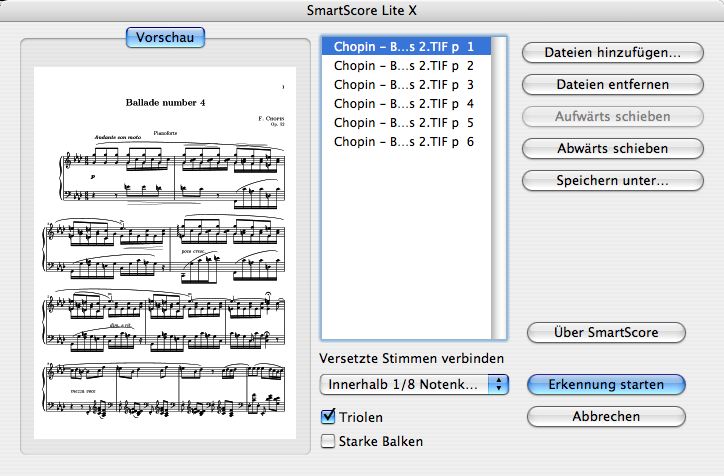This screenshot has height=476, width=724.
Task: Select list row Chopin TIF p 4
Action: (x=406, y=103)
